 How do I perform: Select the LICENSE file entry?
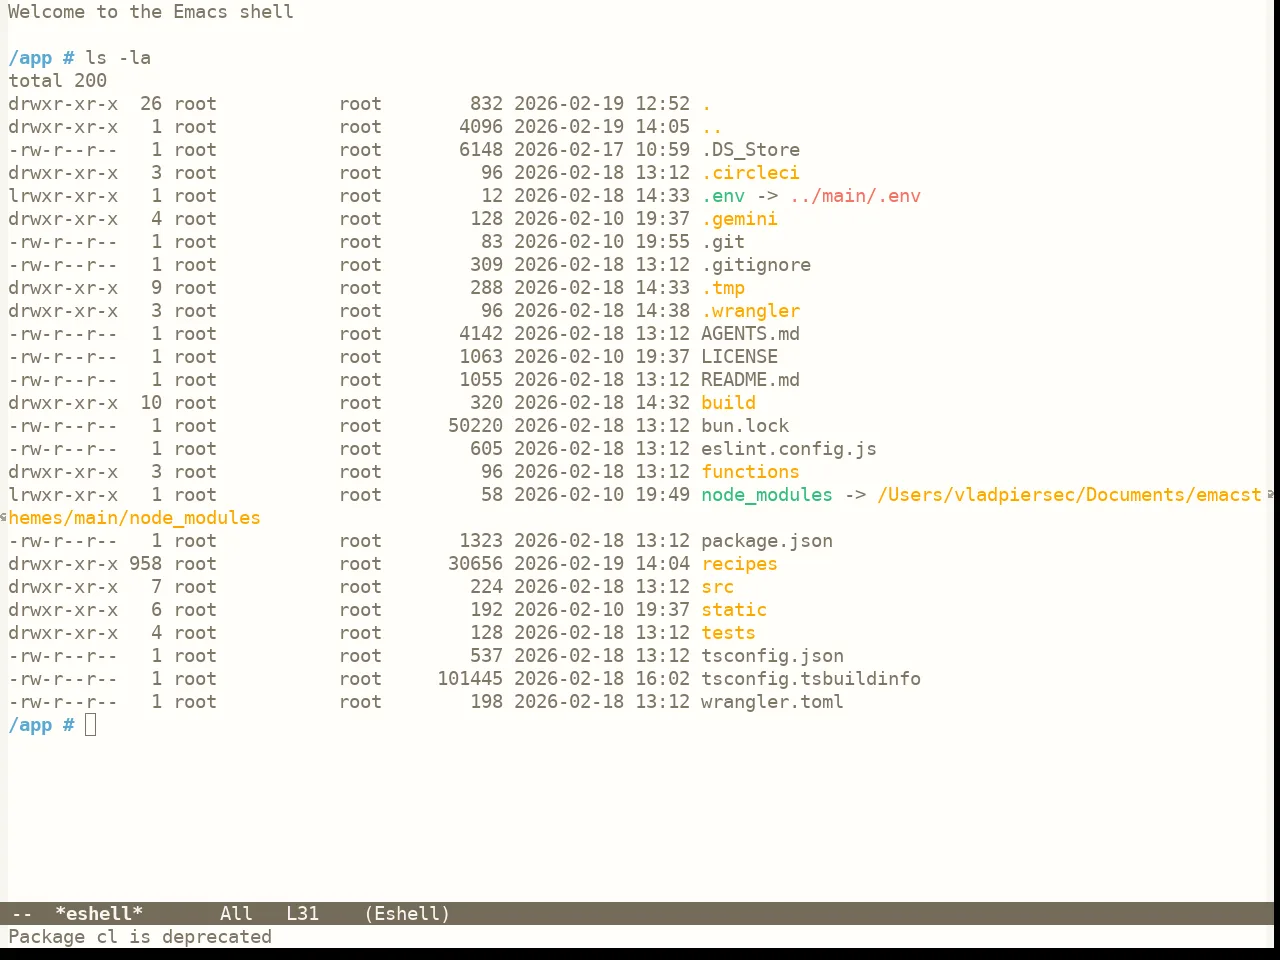tap(740, 357)
